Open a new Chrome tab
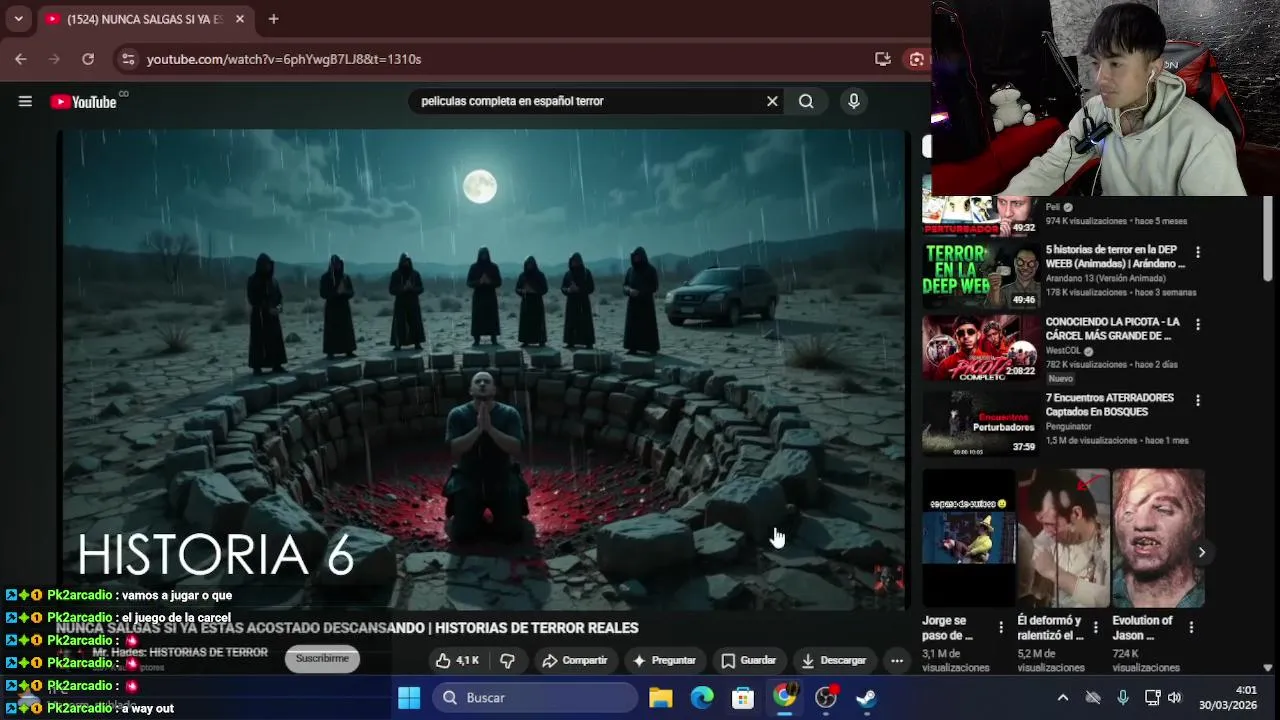This screenshot has height=720, width=1280. tap(273, 19)
